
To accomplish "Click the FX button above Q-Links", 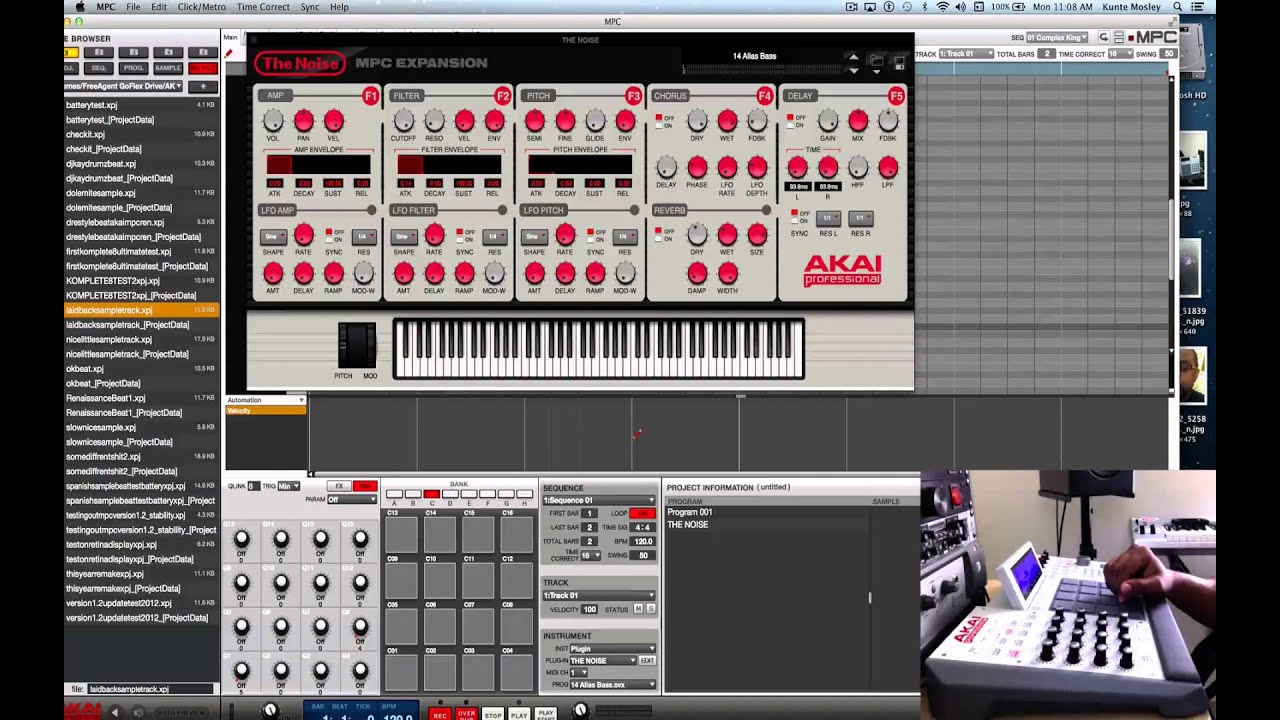I will 340,486.
